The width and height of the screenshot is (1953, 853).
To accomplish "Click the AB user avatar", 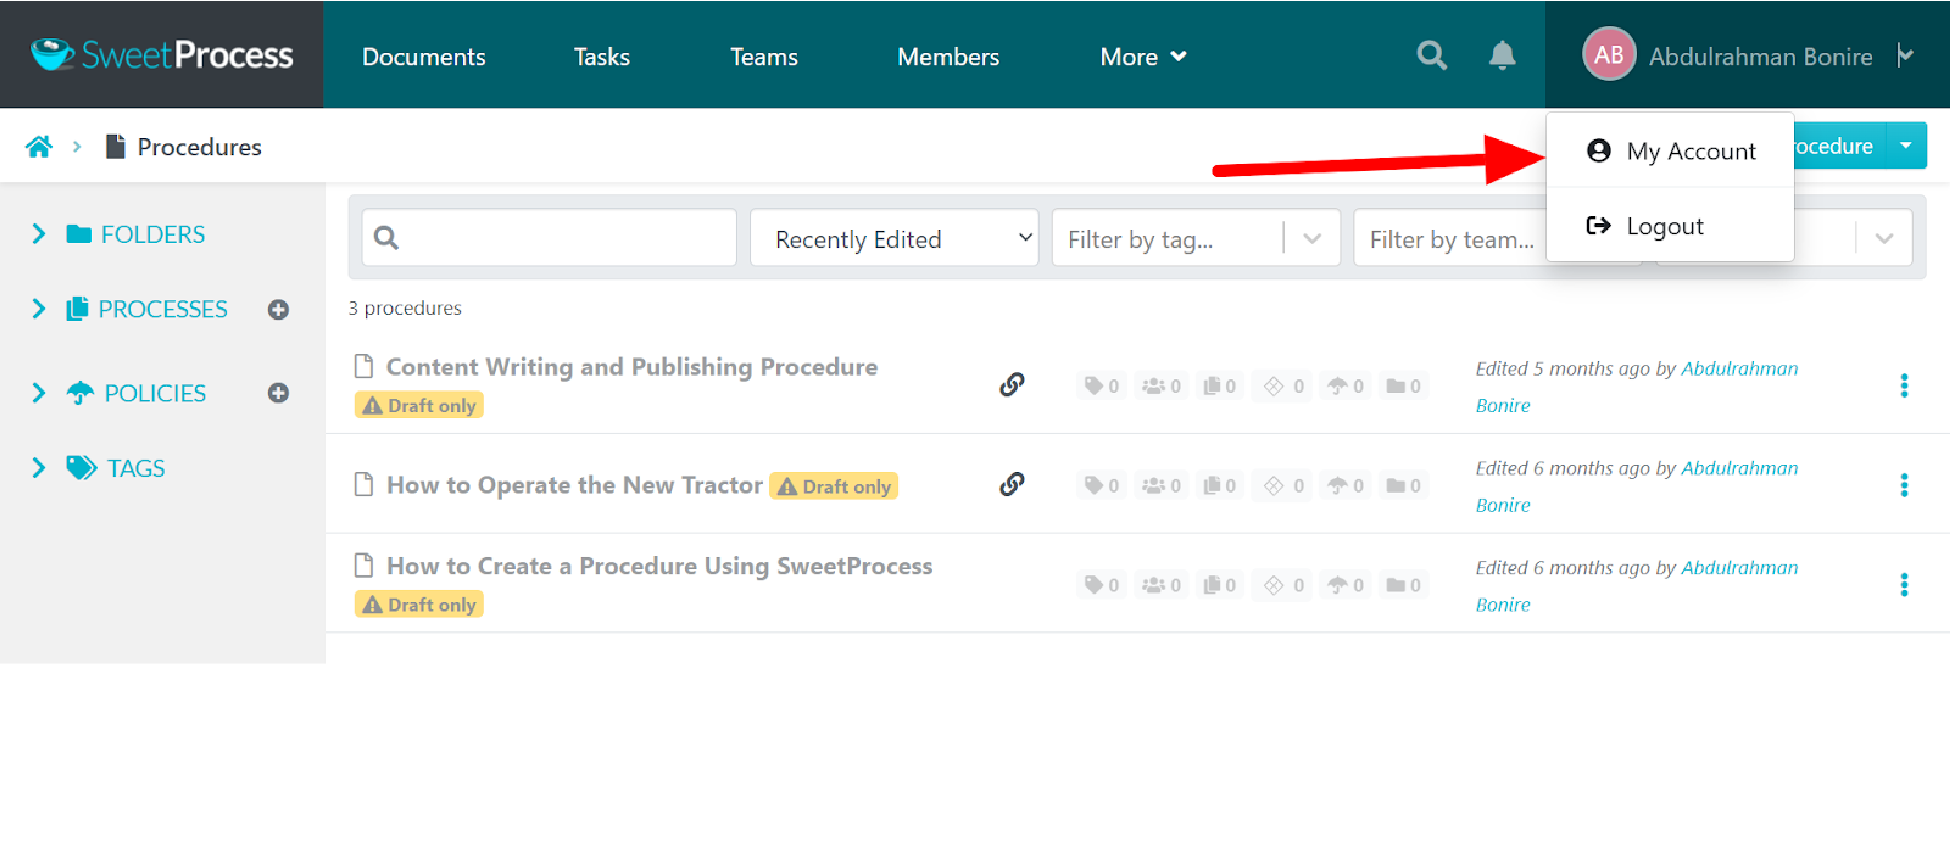I will click(1608, 54).
